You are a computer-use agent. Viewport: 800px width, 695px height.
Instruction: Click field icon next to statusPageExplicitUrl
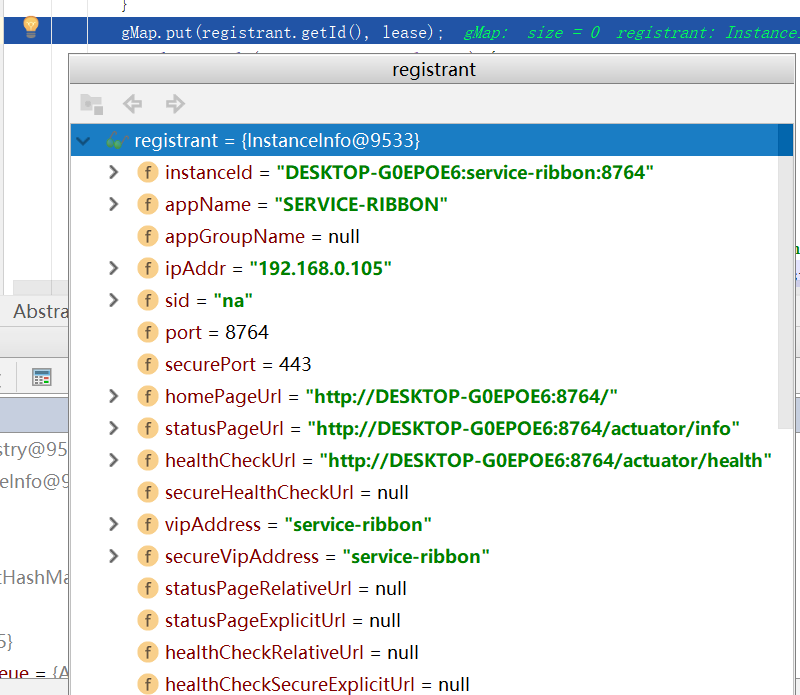click(x=147, y=620)
